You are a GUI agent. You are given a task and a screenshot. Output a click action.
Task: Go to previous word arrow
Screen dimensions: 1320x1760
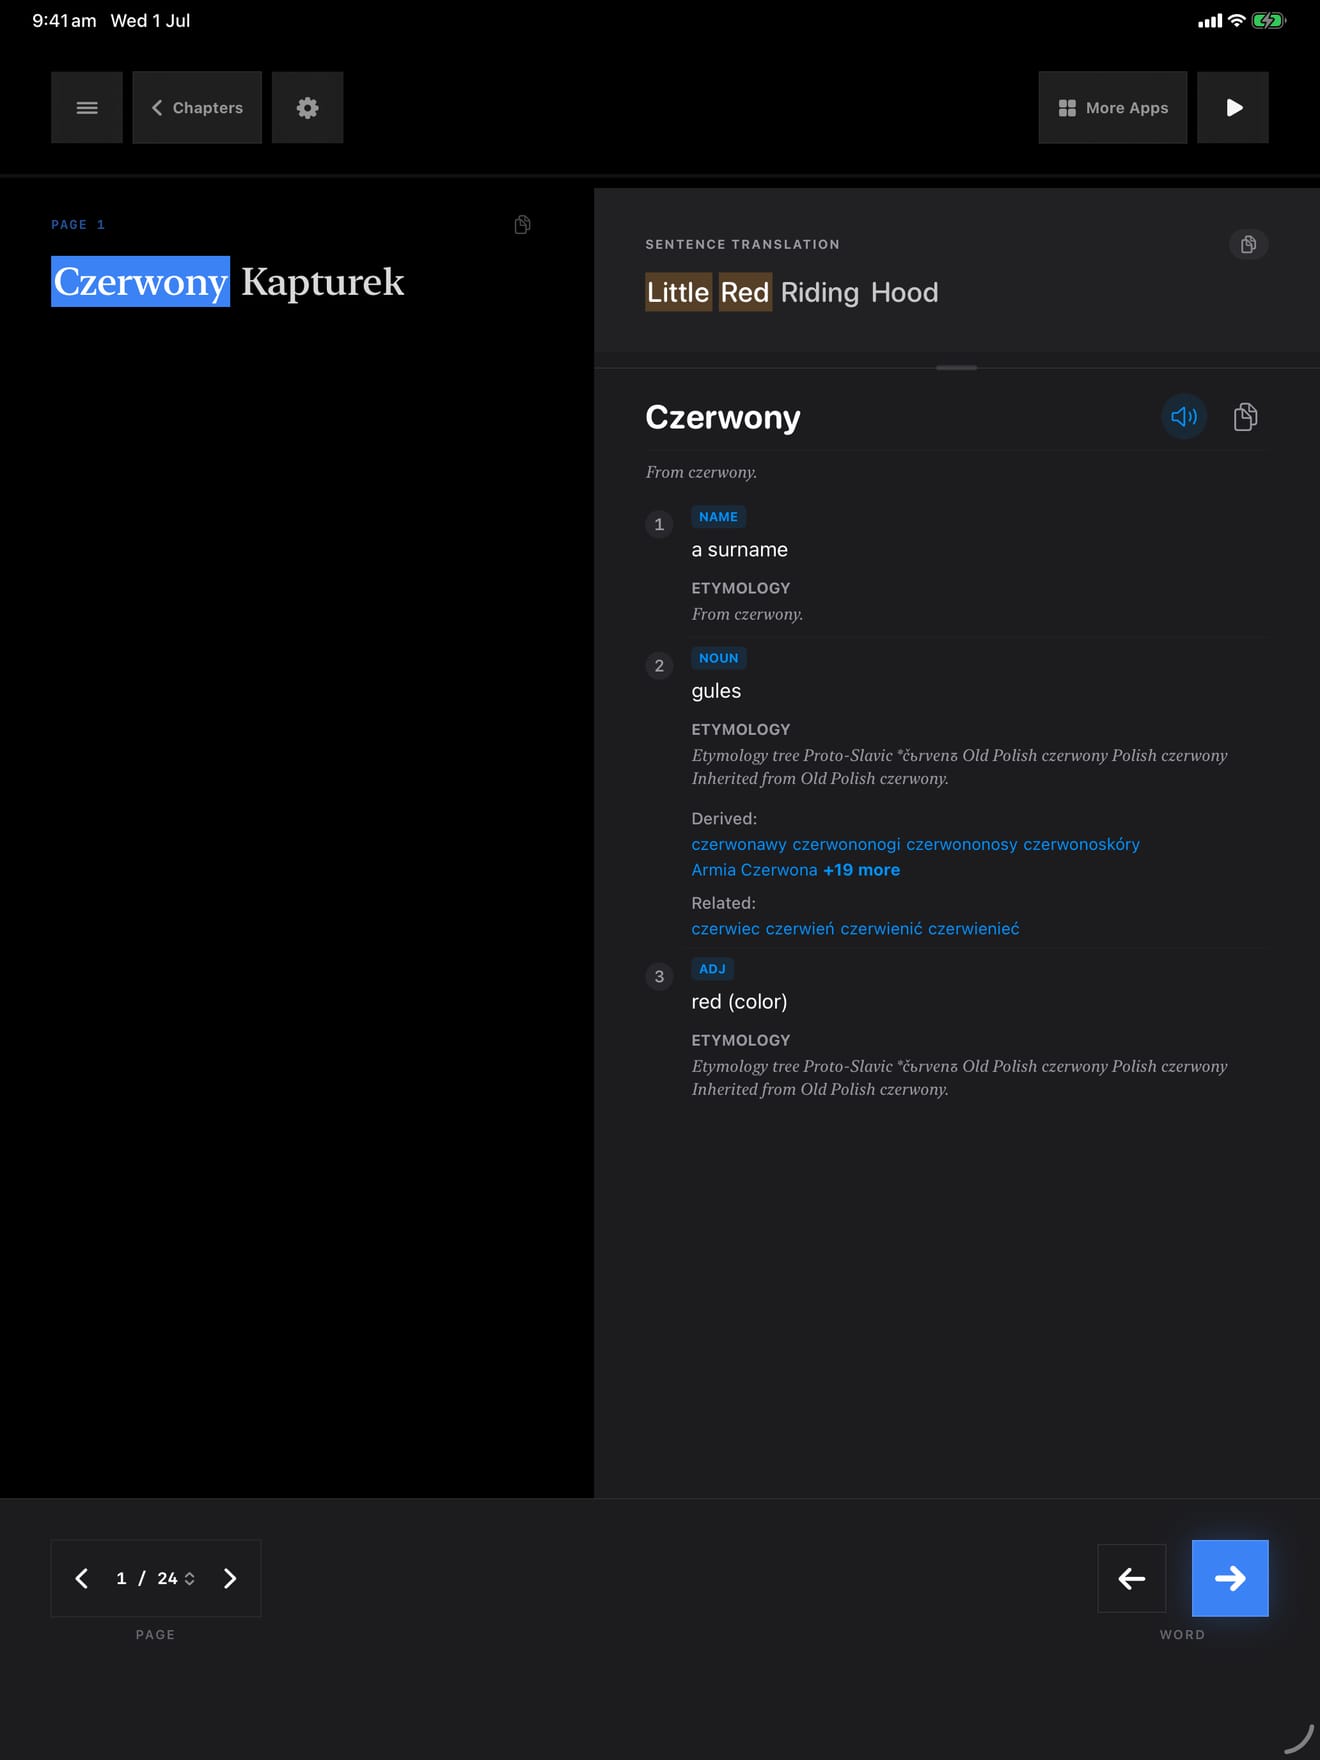[1131, 1578]
